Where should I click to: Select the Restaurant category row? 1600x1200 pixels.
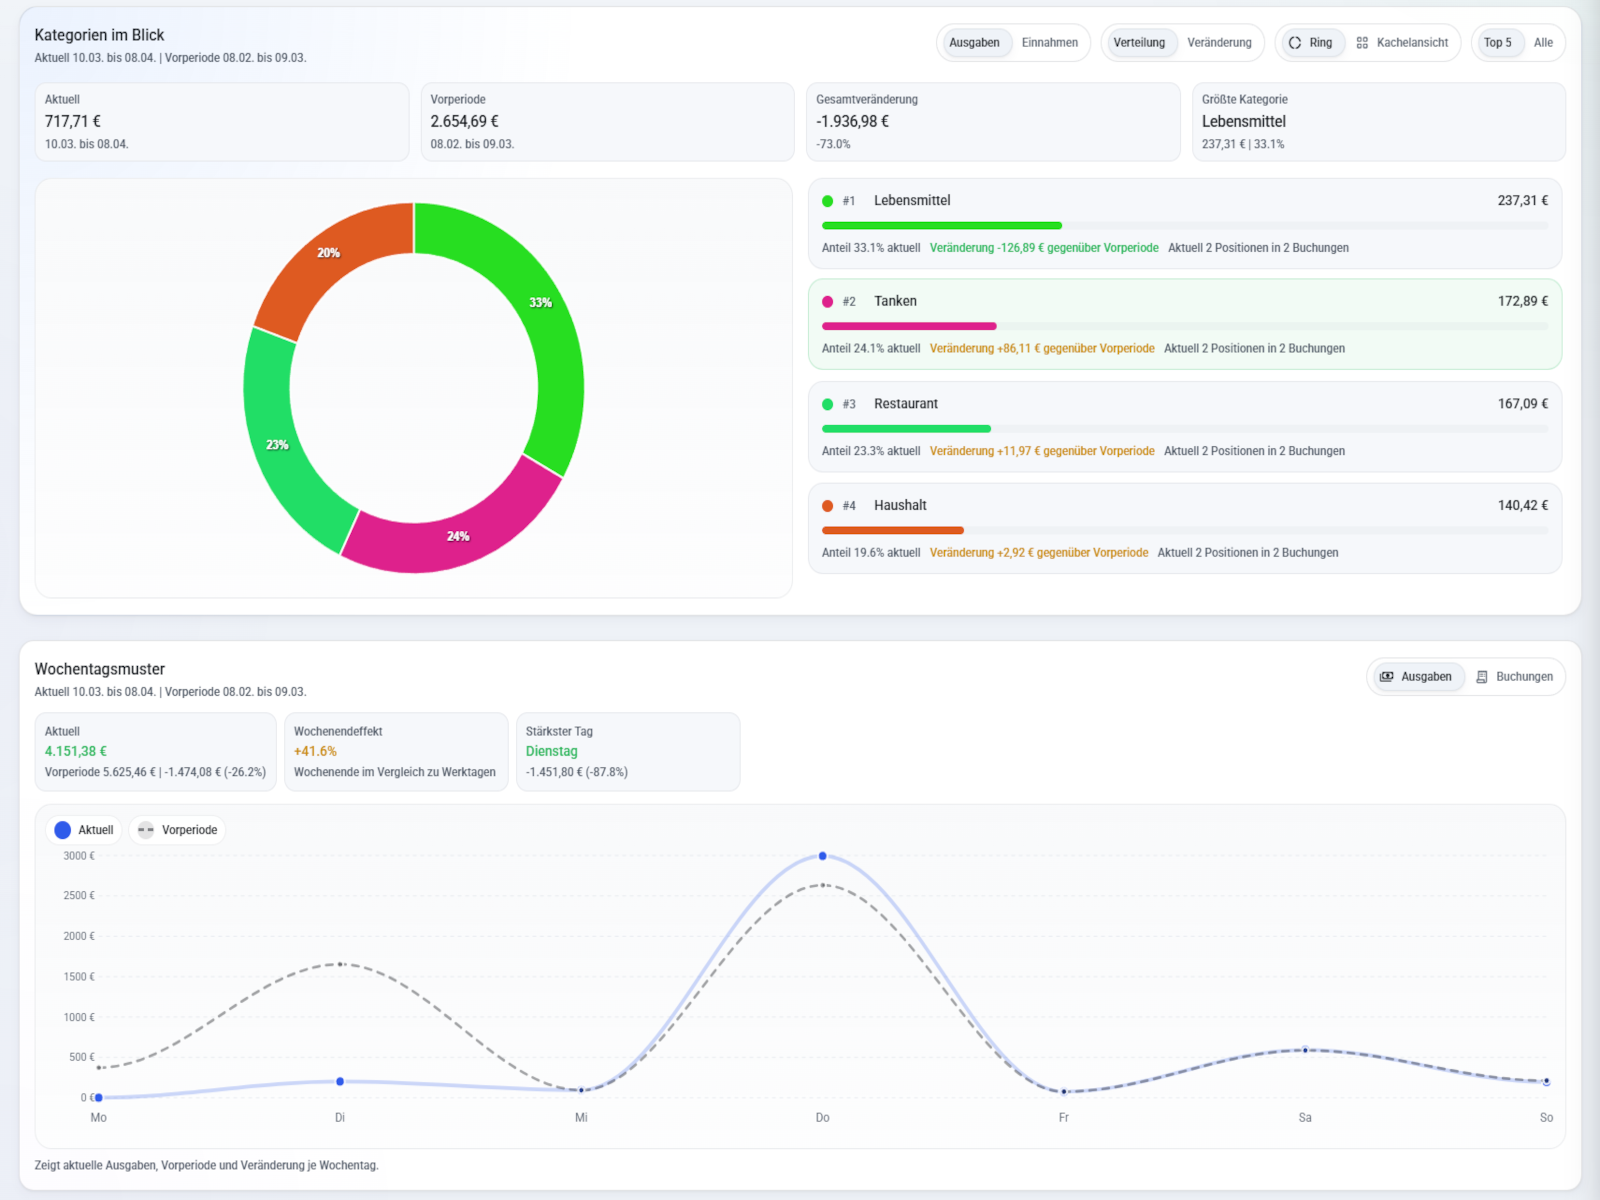1184,427
